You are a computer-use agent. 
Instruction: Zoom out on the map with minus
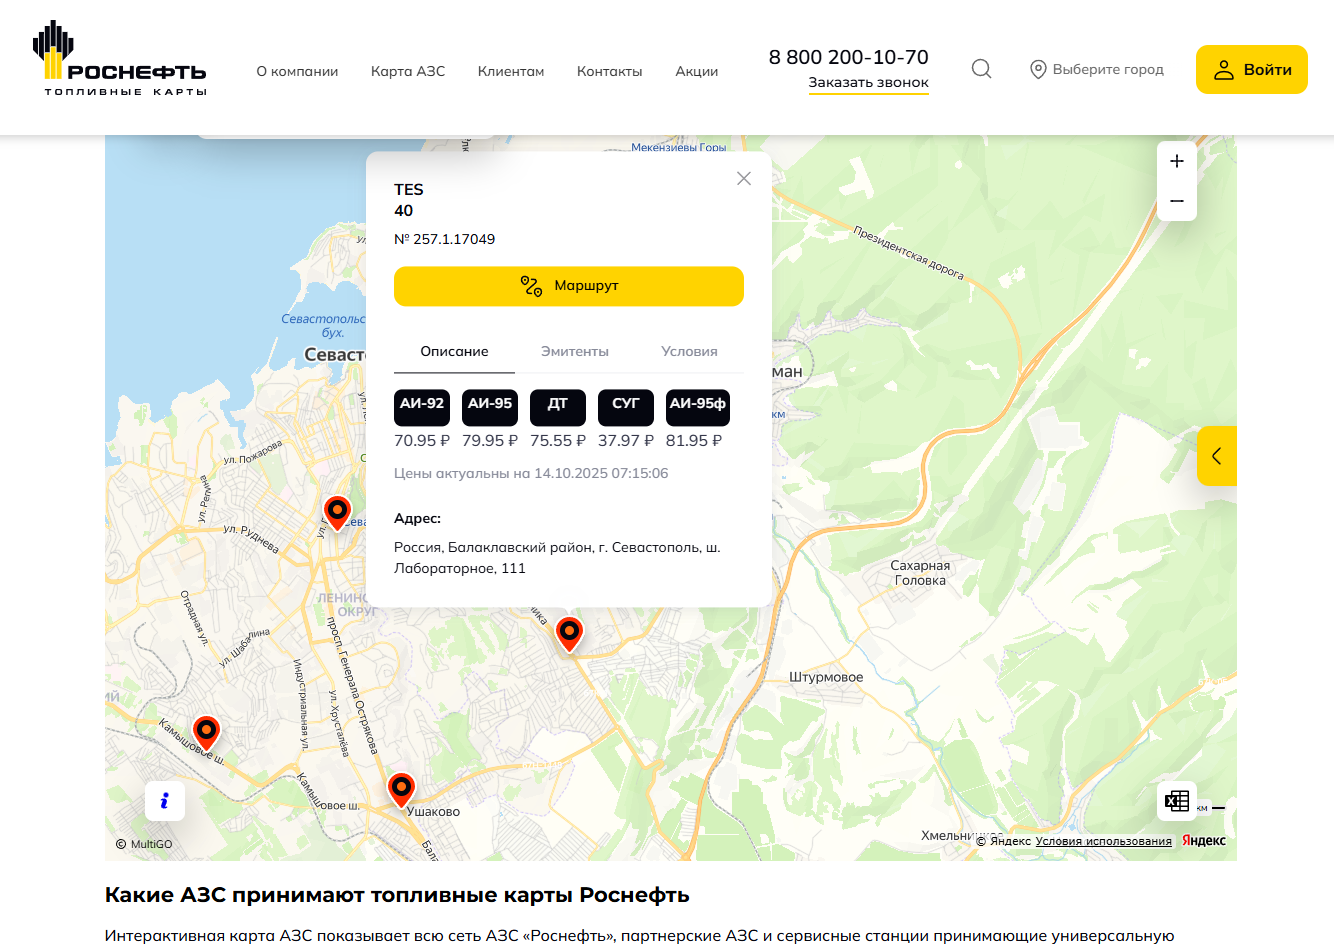pyautogui.click(x=1177, y=201)
